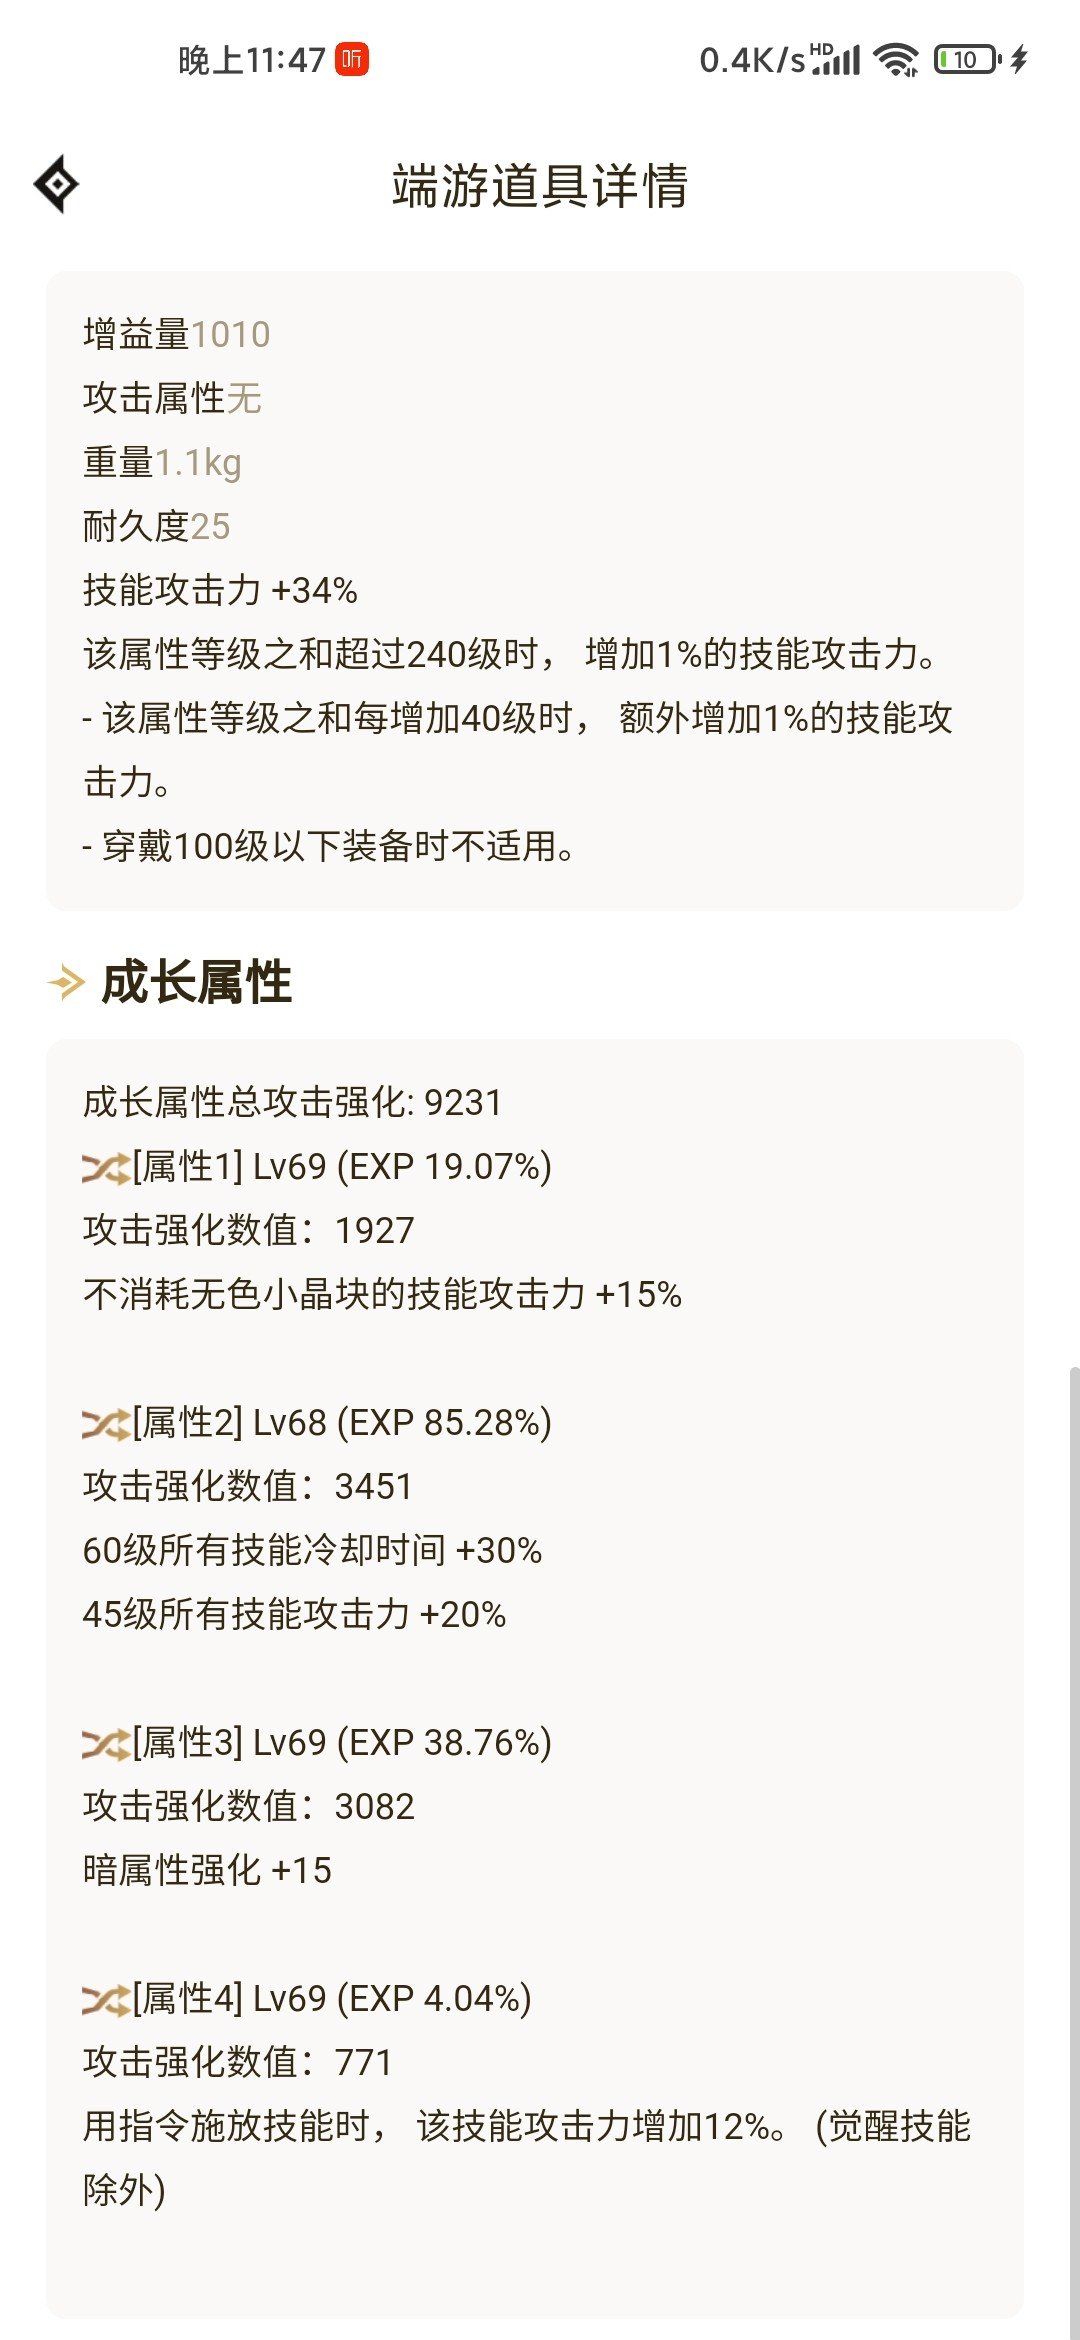Image resolution: width=1080 pixels, height=2340 pixels.
Task: Tap the diamond back icon at top left
Action: [x=57, y=184]
